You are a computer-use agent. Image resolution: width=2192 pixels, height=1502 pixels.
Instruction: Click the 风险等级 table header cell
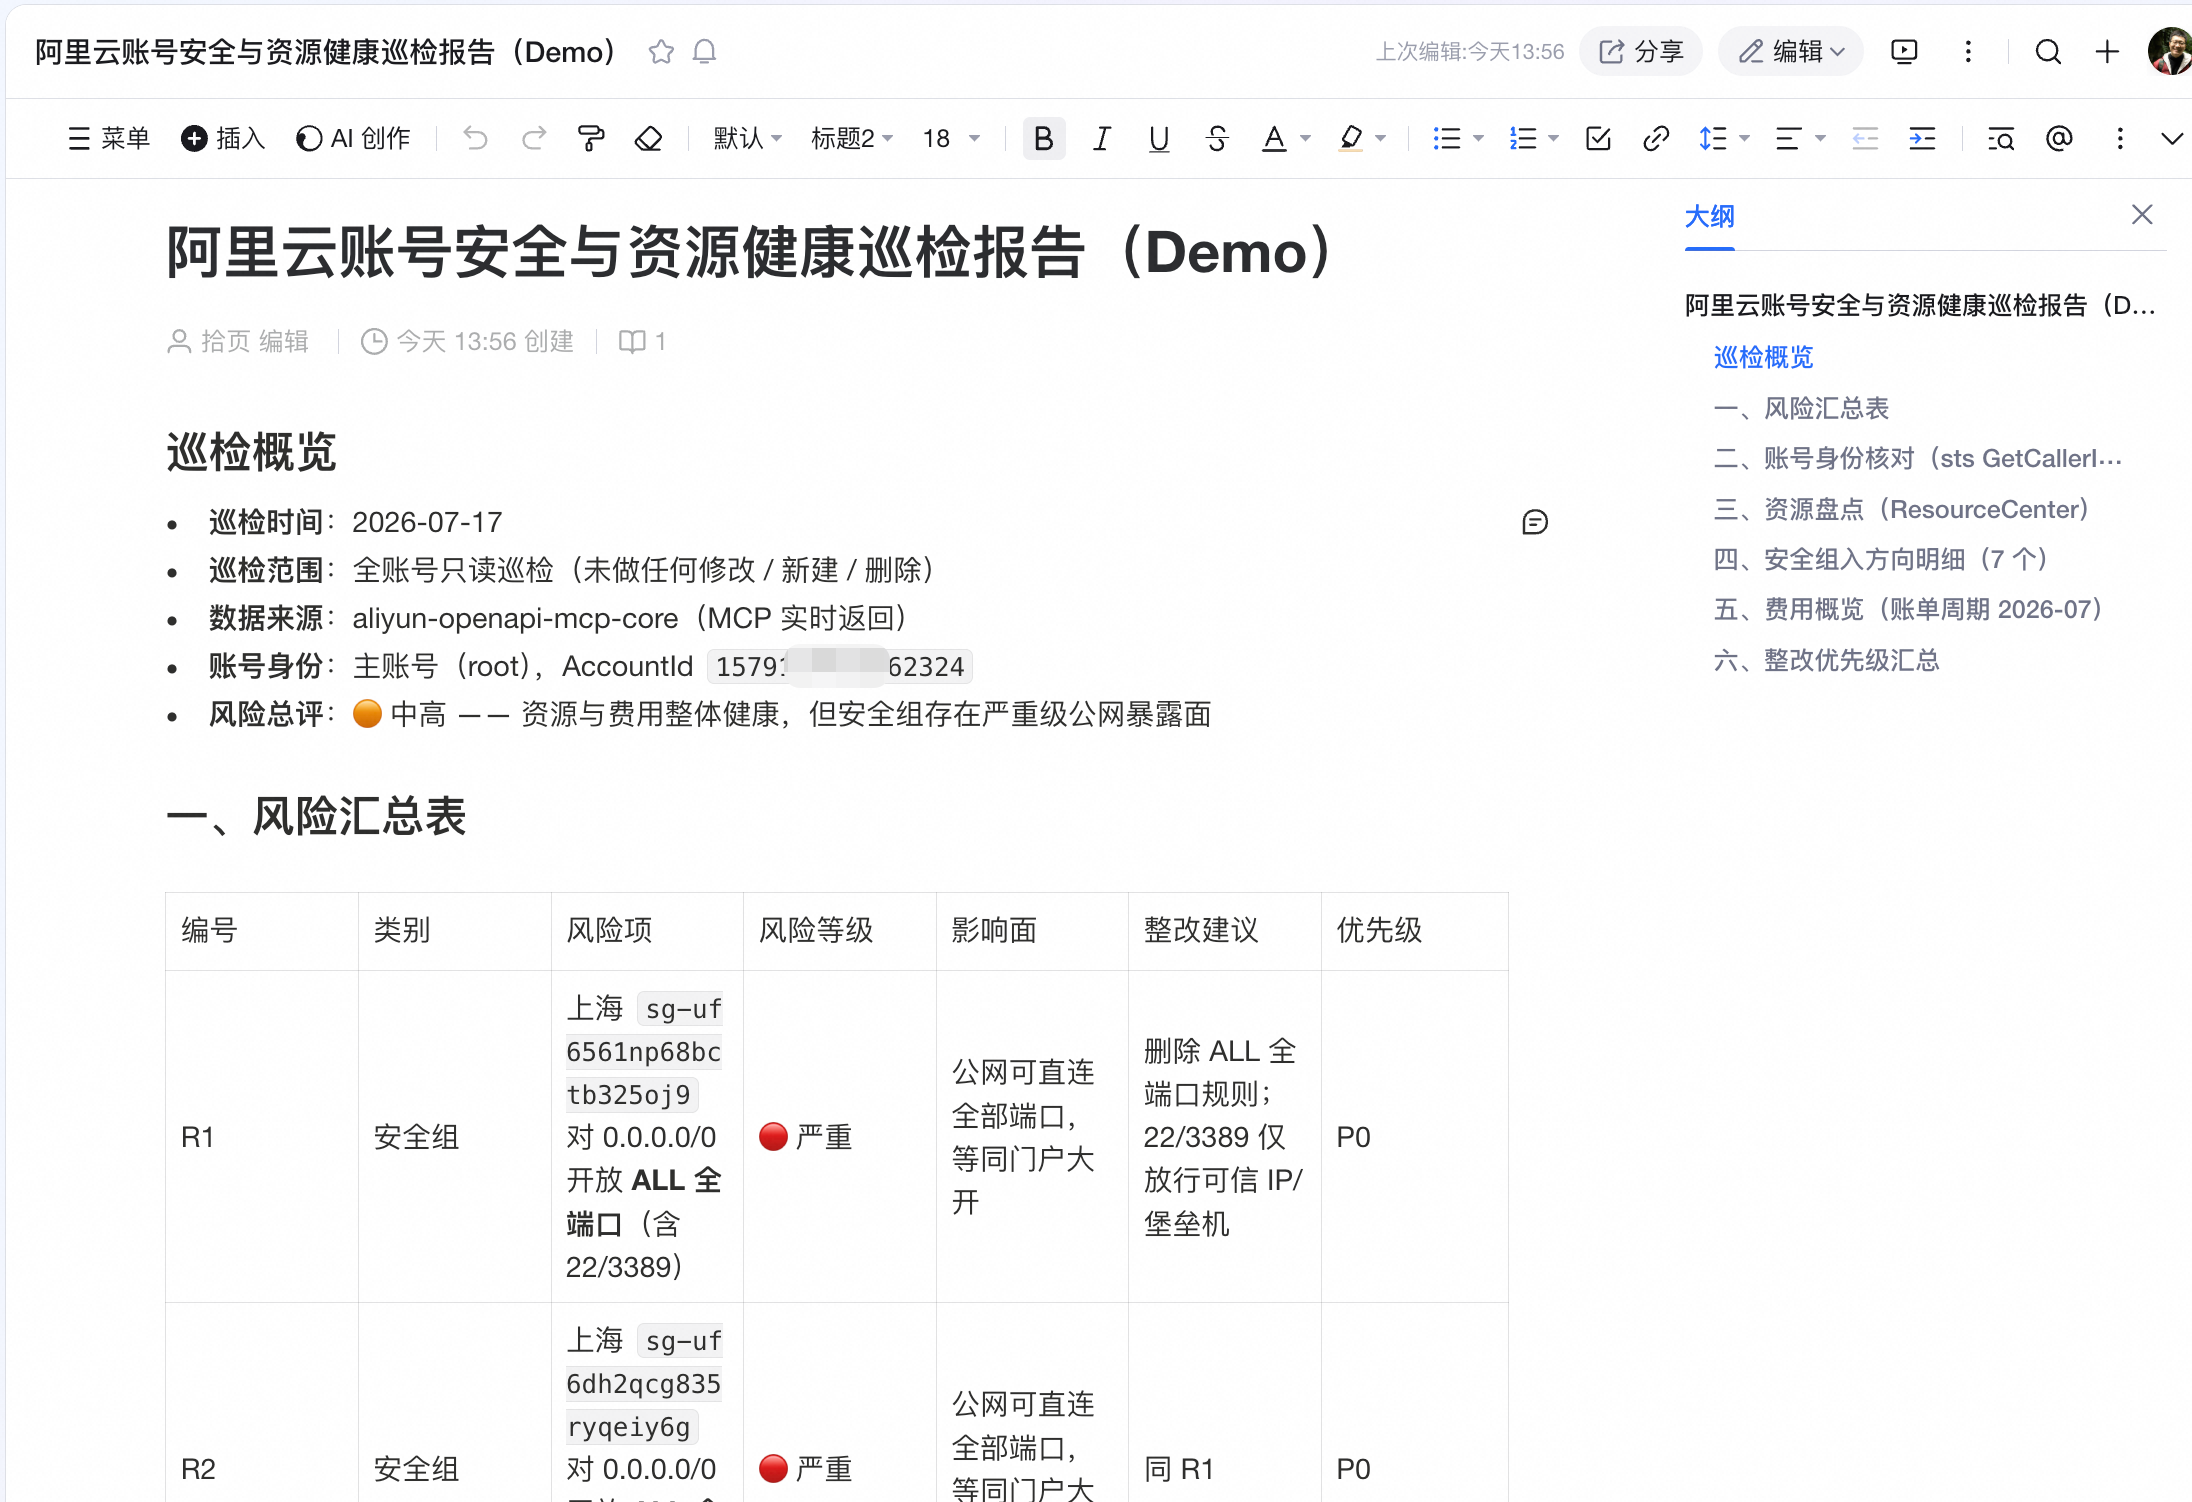pyautogui.click(x=840, y=931)
